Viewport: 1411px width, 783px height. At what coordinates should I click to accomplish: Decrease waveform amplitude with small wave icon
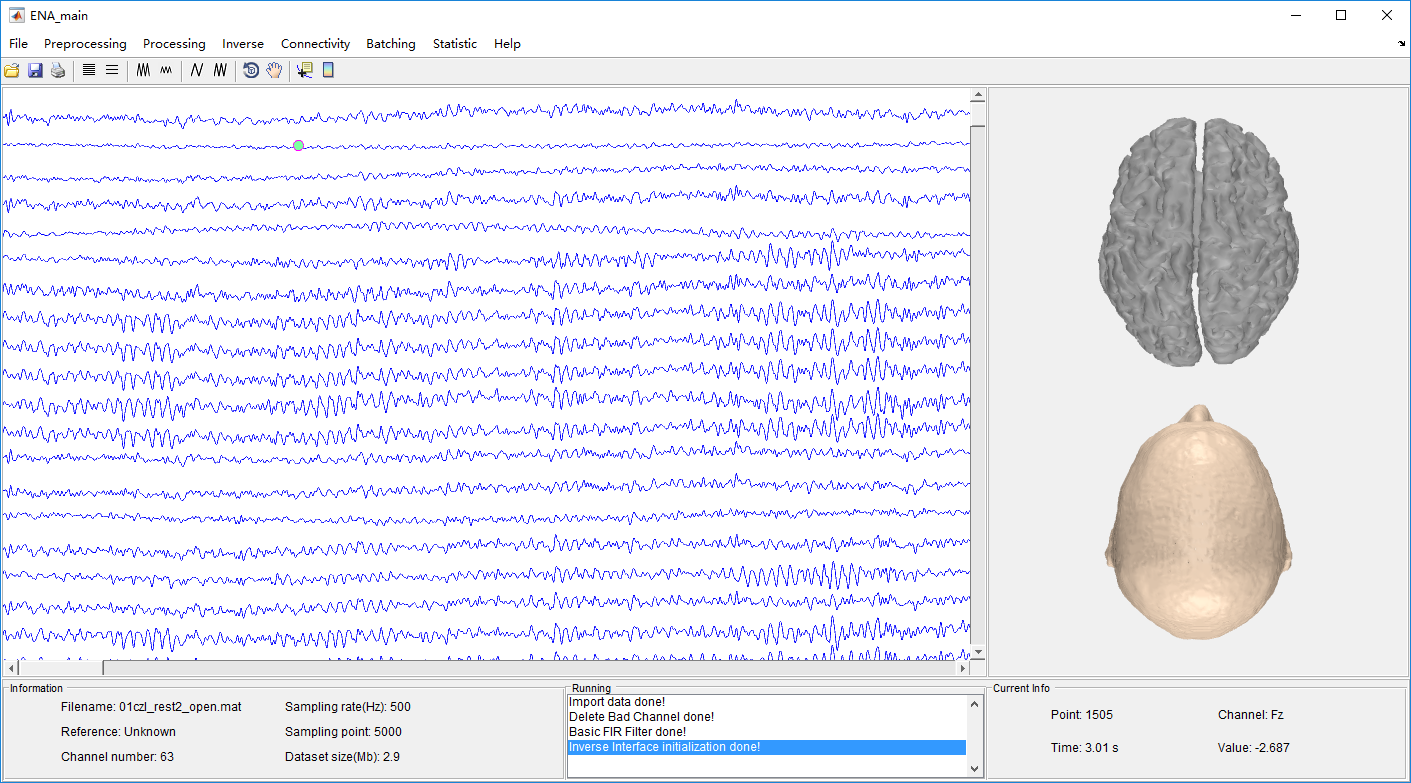166,70
